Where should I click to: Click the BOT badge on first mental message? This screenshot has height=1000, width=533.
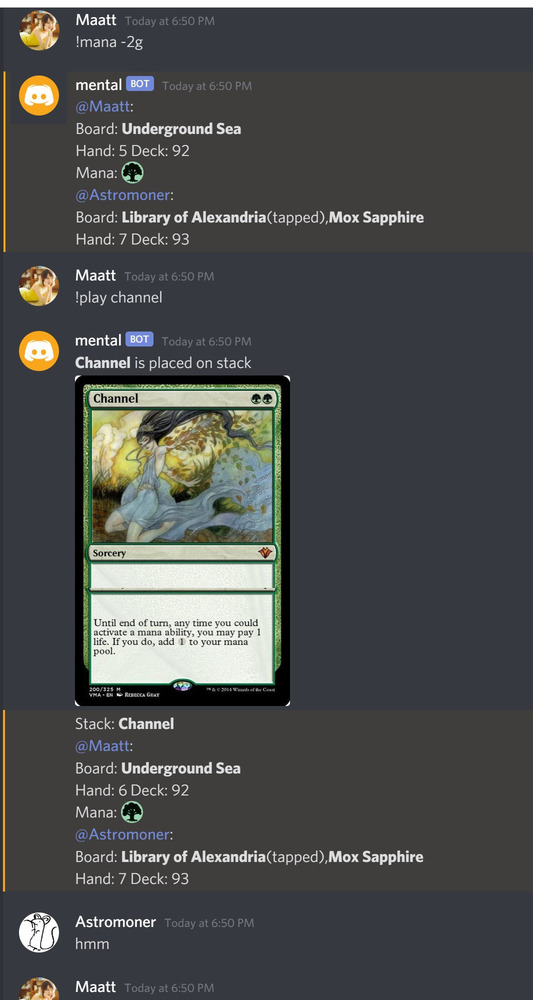[140, 84]
